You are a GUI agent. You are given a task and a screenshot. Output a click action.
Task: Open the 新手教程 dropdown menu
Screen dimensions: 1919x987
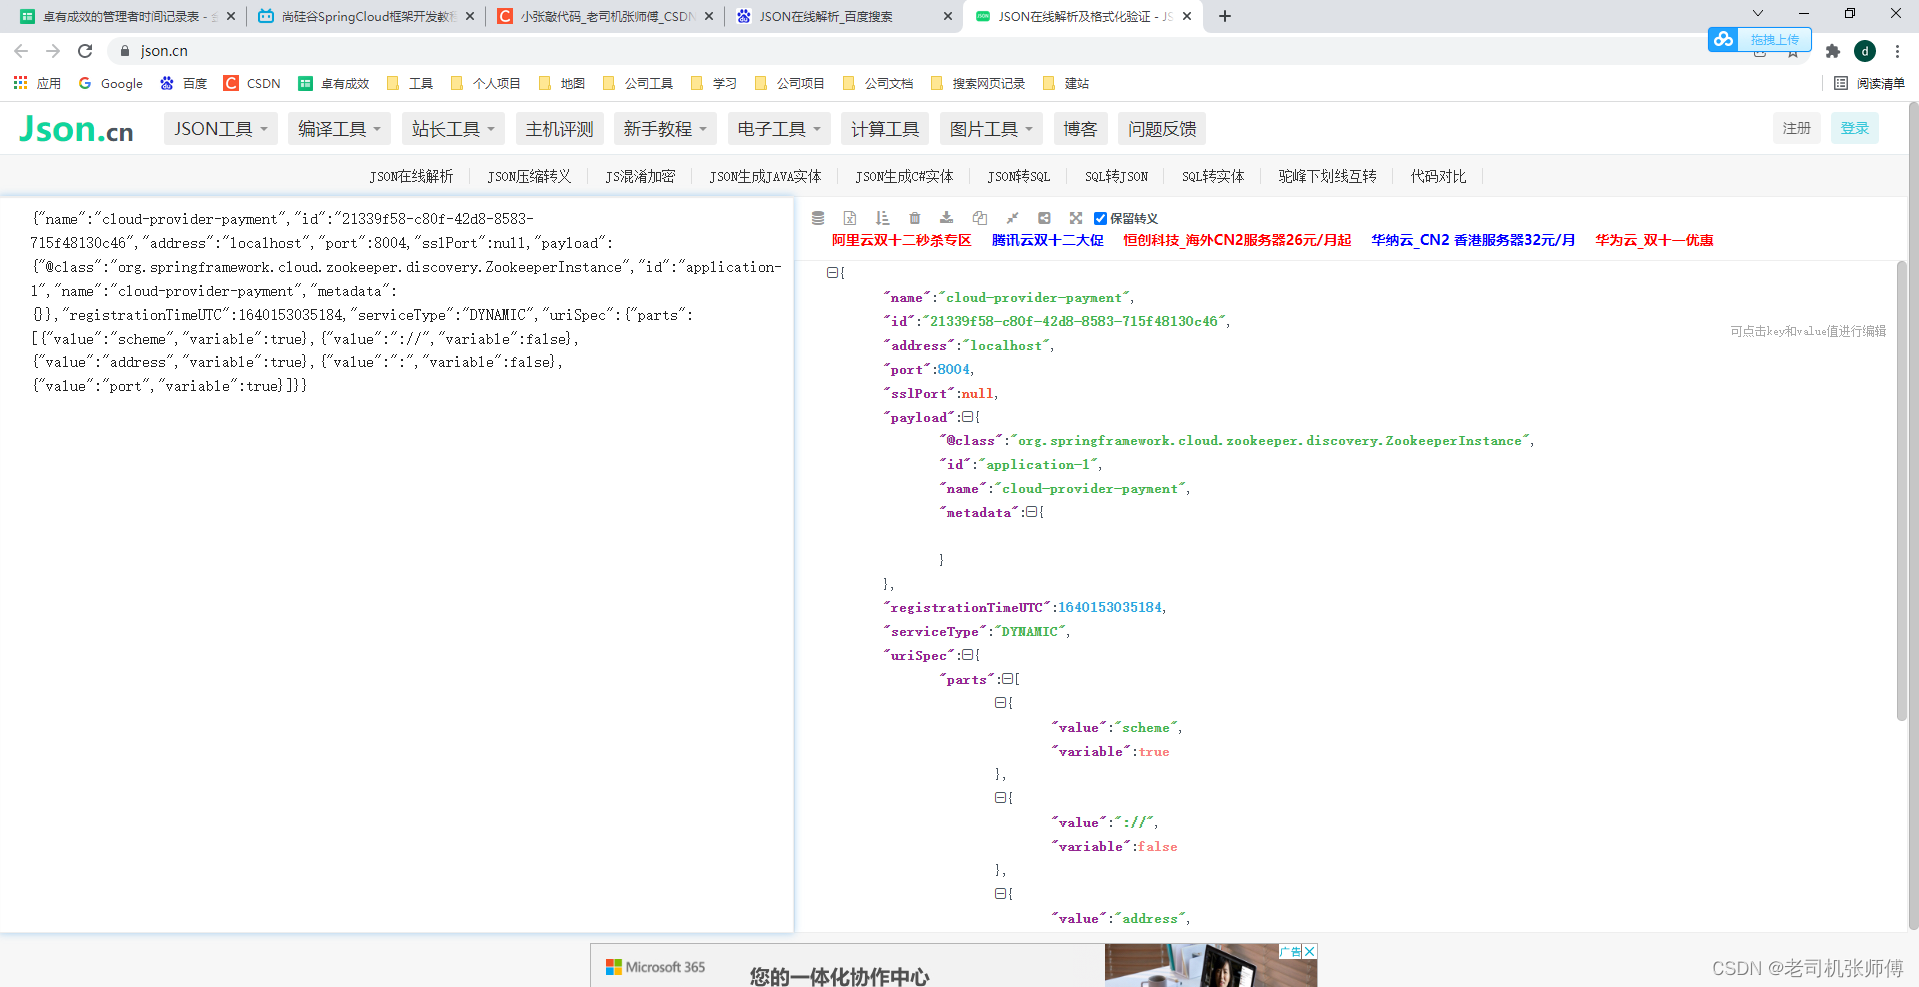pyautogui.click(x=666, y=129)
